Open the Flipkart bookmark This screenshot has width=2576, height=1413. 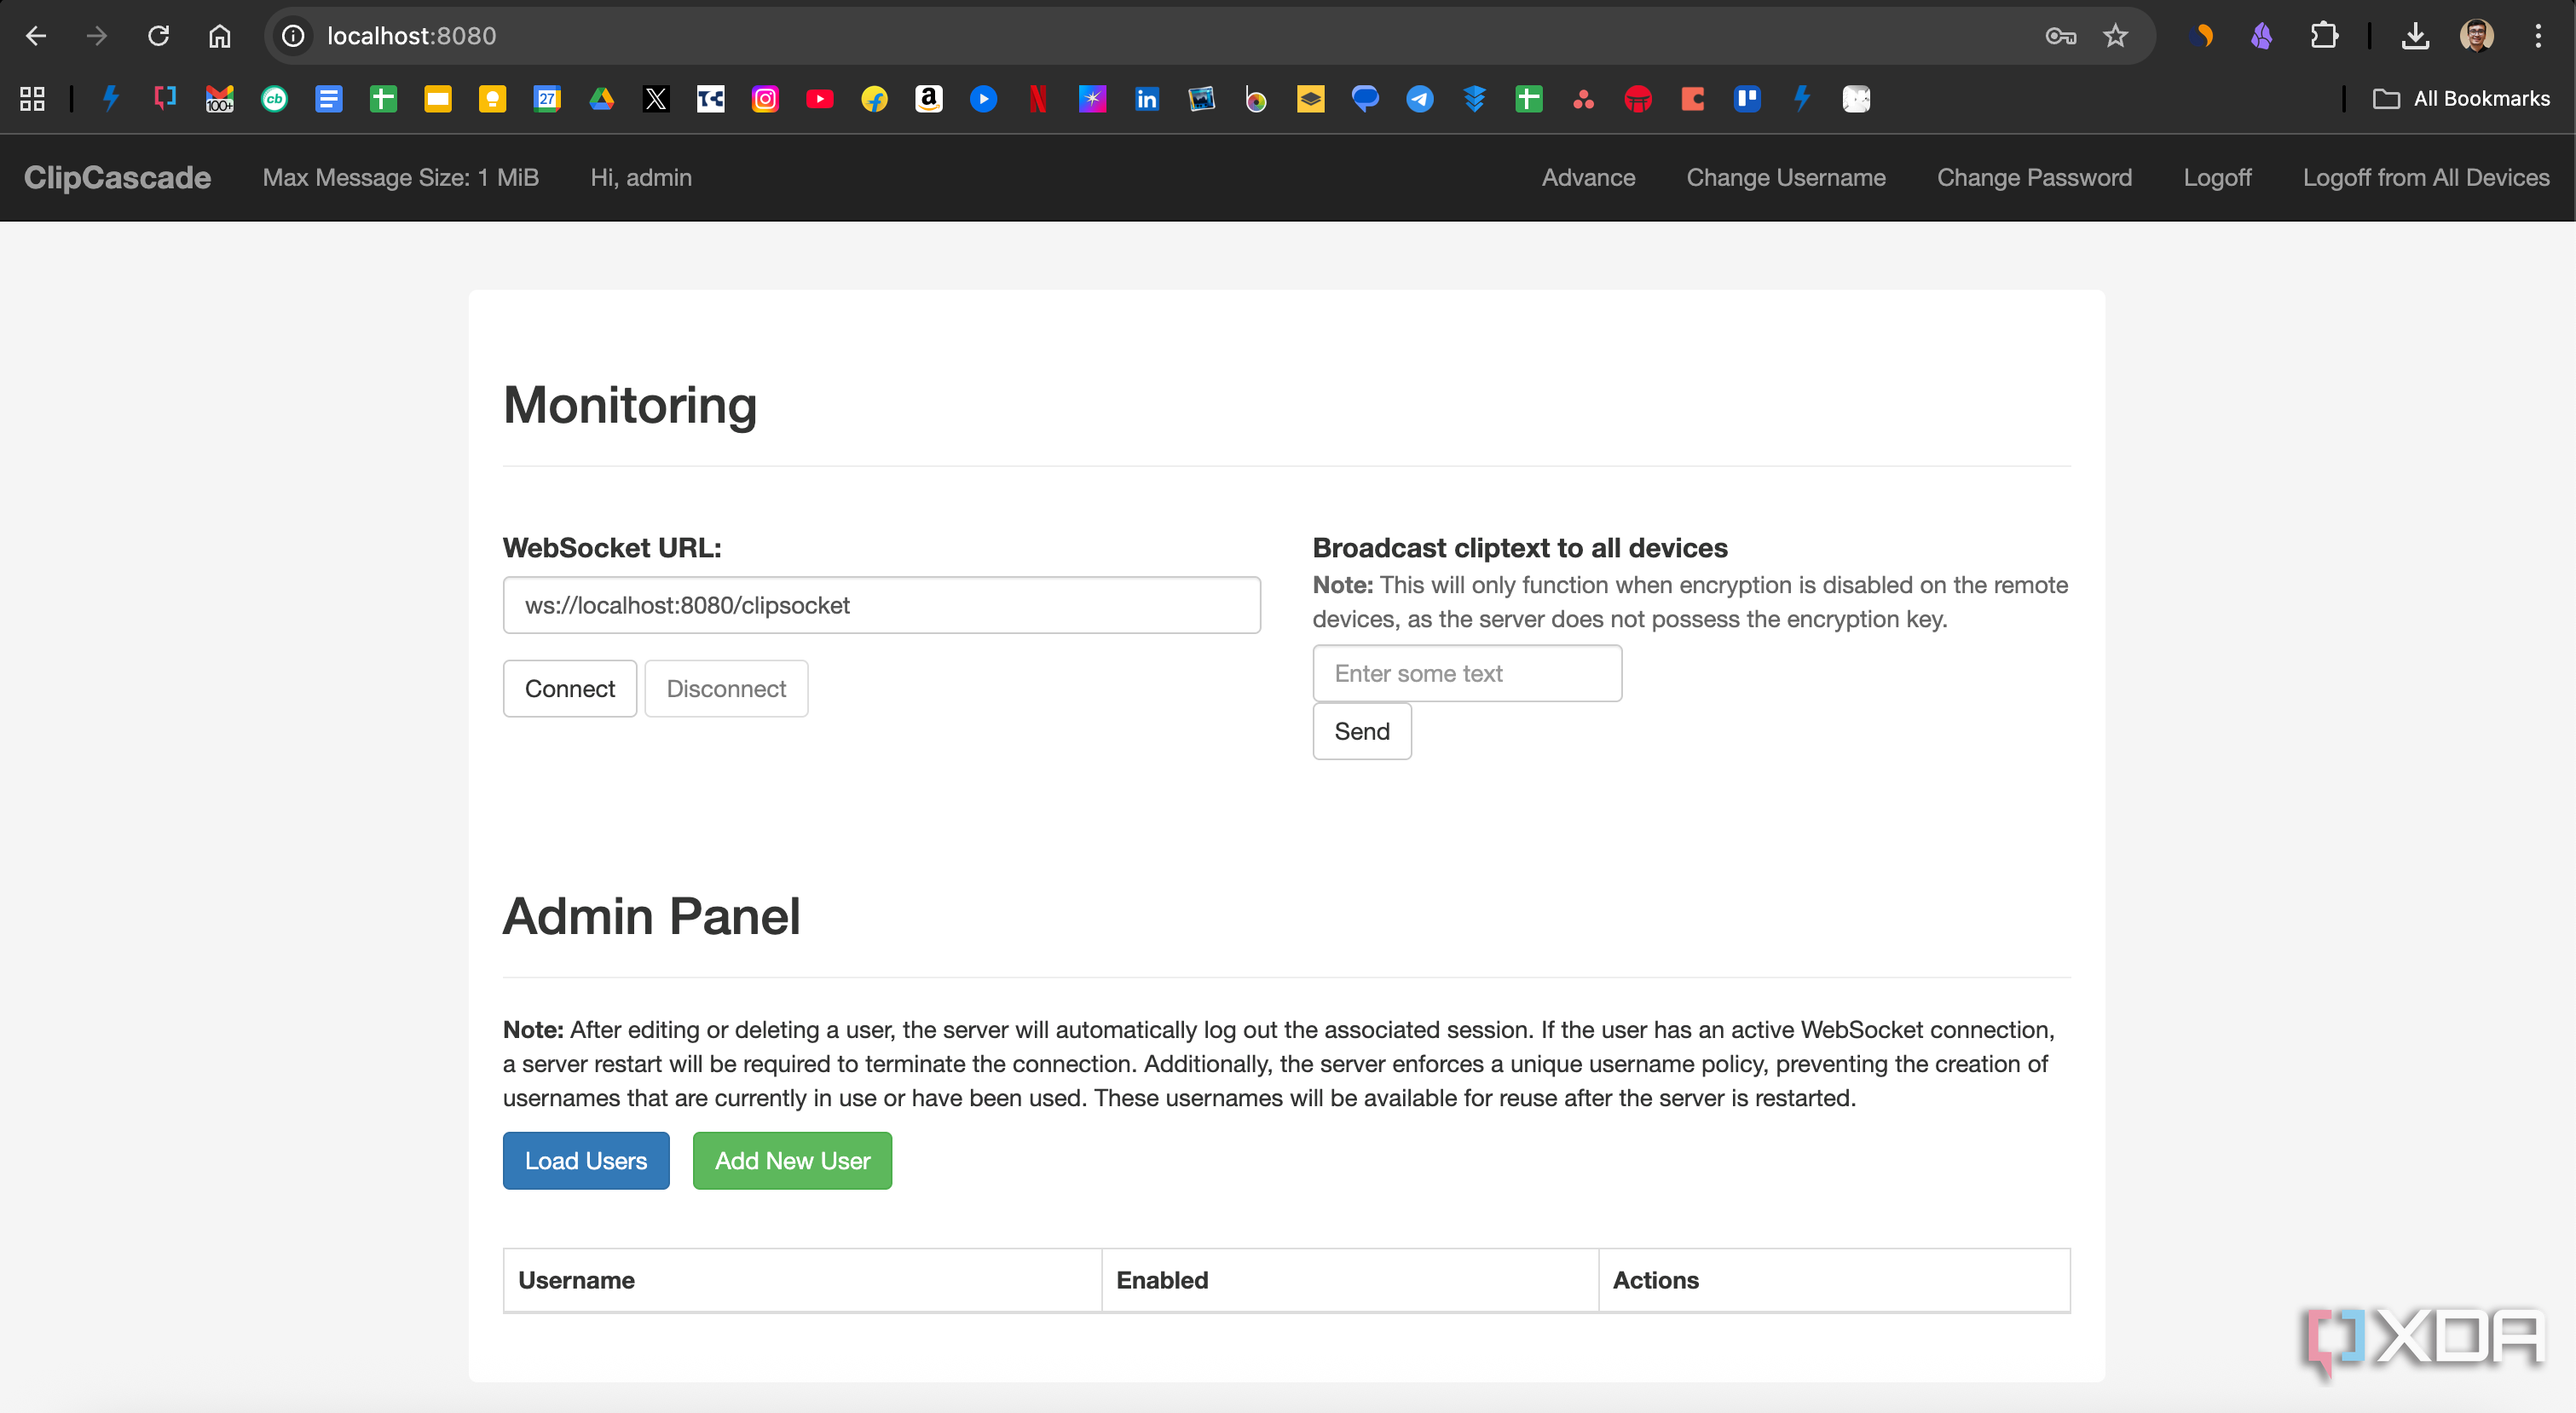click(874, 99)
